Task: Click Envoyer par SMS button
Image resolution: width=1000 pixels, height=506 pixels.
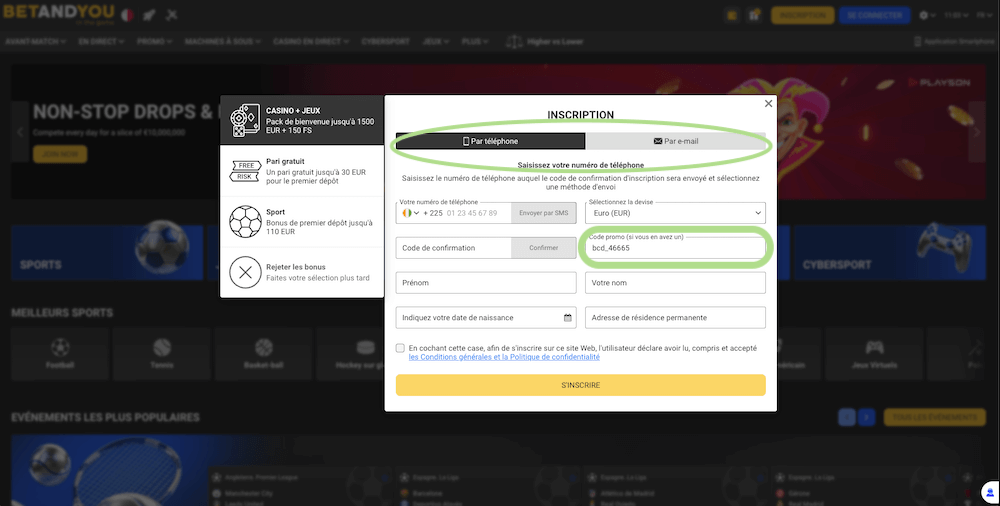Action: point(543,213)
